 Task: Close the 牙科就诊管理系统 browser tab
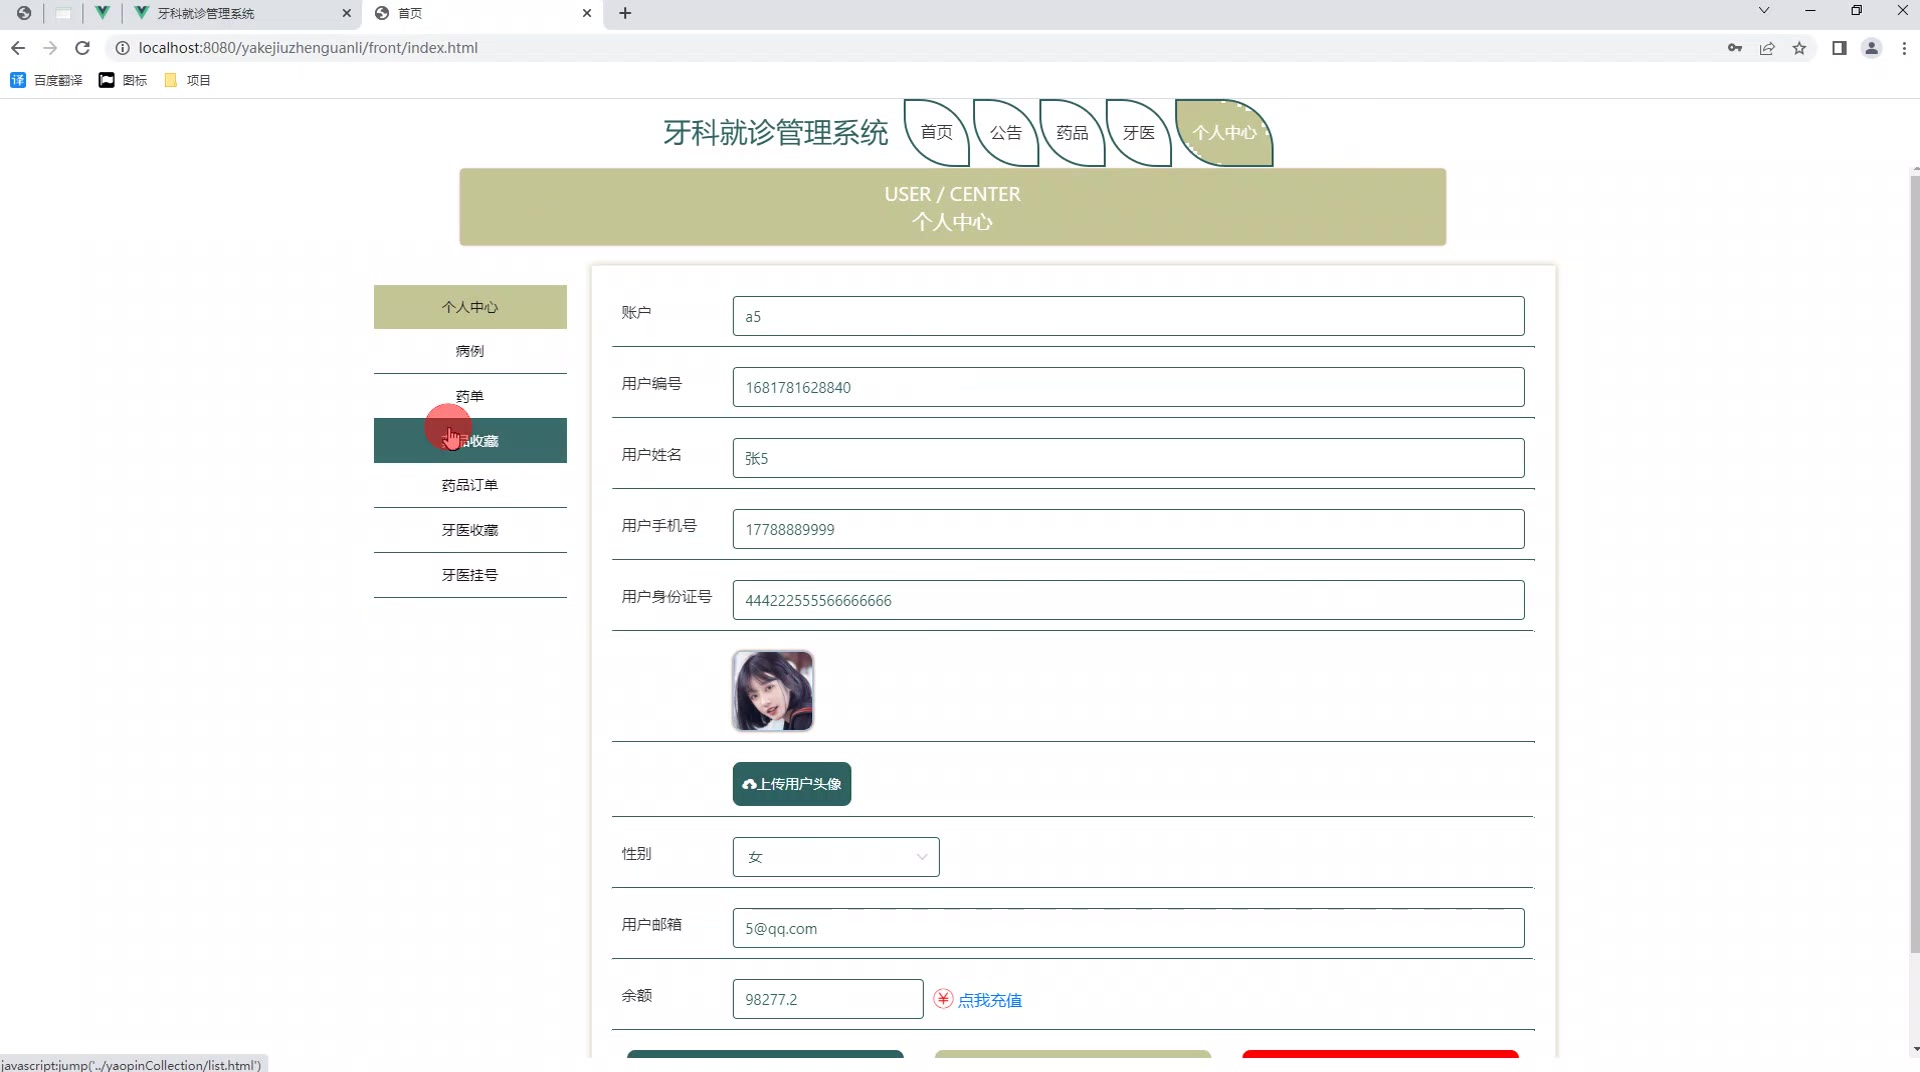click(x=347, y=13)
